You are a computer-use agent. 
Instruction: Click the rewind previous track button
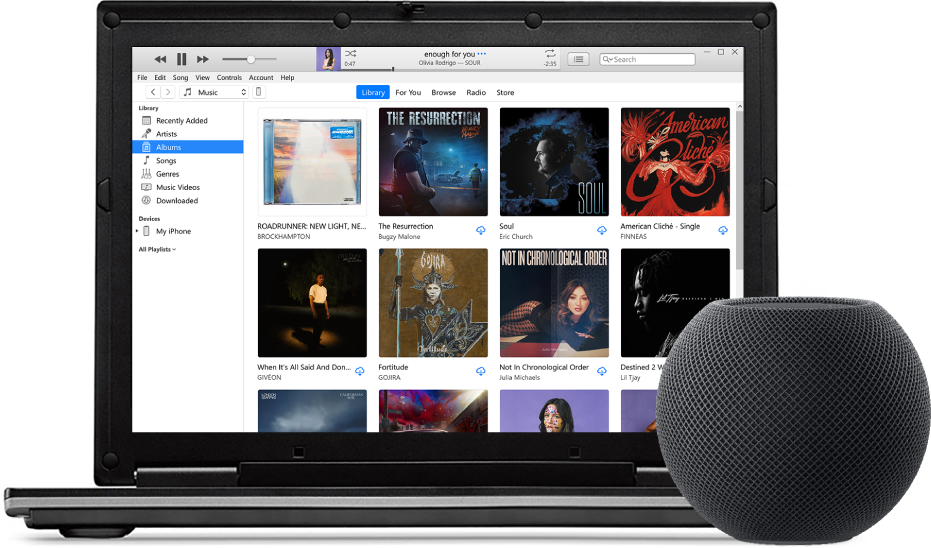tap(160, 59)
